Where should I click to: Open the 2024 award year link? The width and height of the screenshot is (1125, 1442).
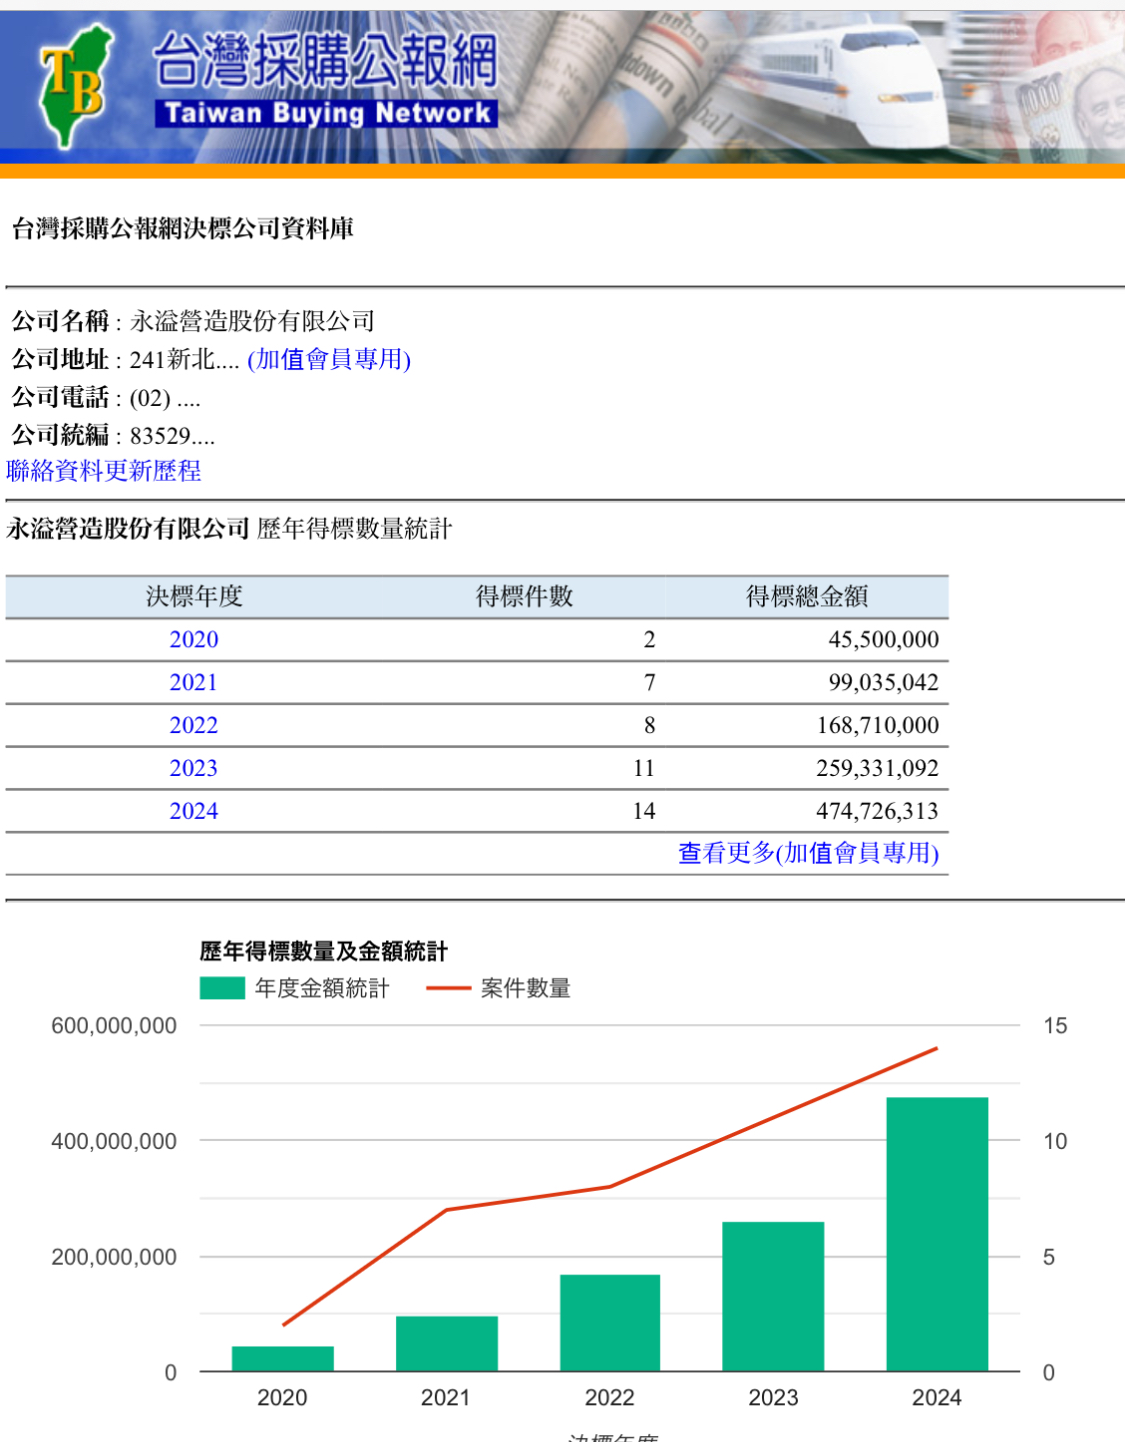(193, 812)
